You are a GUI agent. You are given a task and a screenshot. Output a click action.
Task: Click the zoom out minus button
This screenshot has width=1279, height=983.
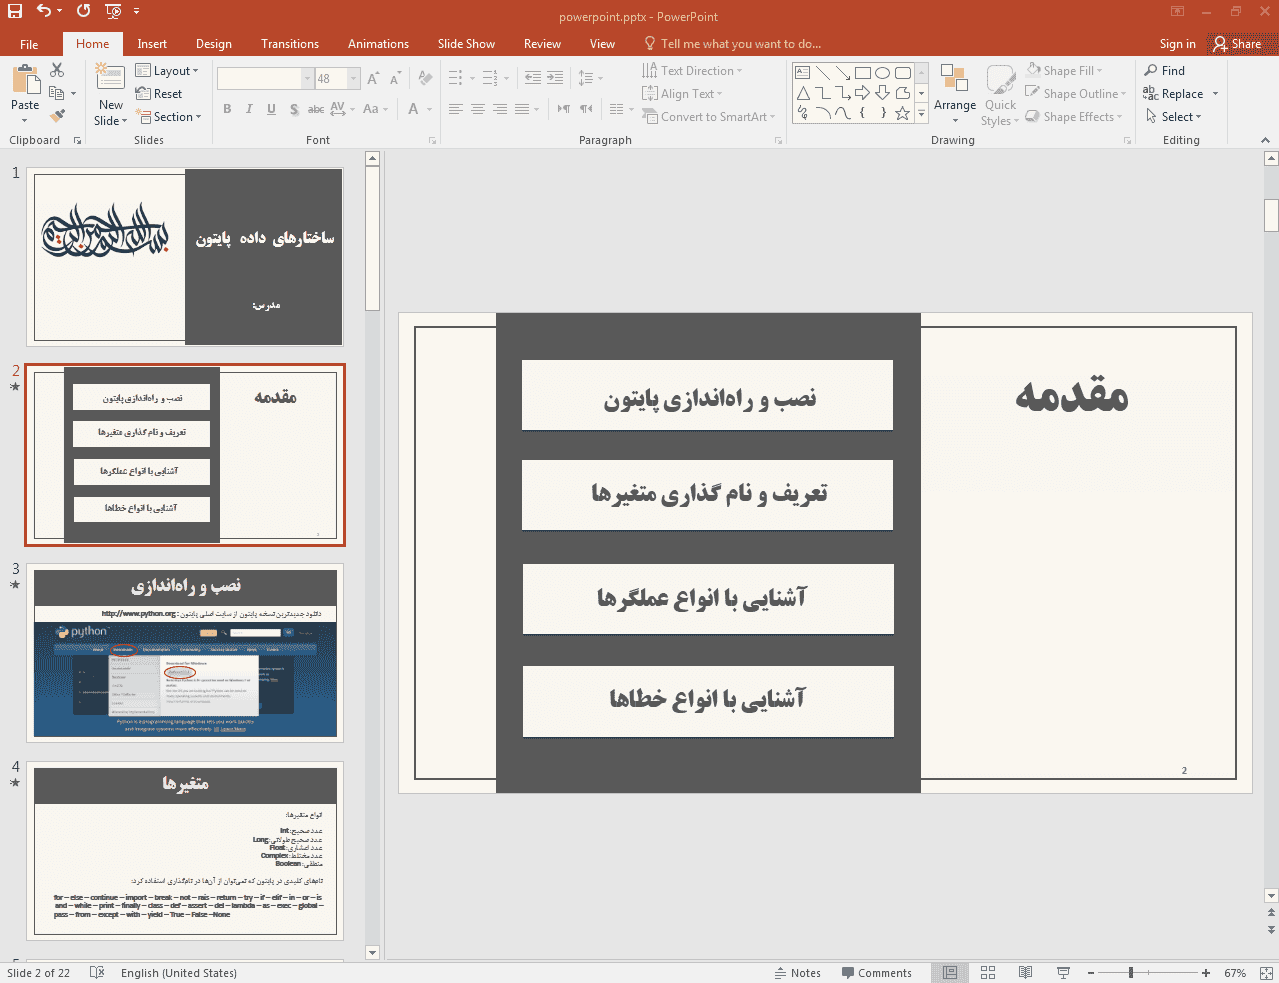[1091, 972]
